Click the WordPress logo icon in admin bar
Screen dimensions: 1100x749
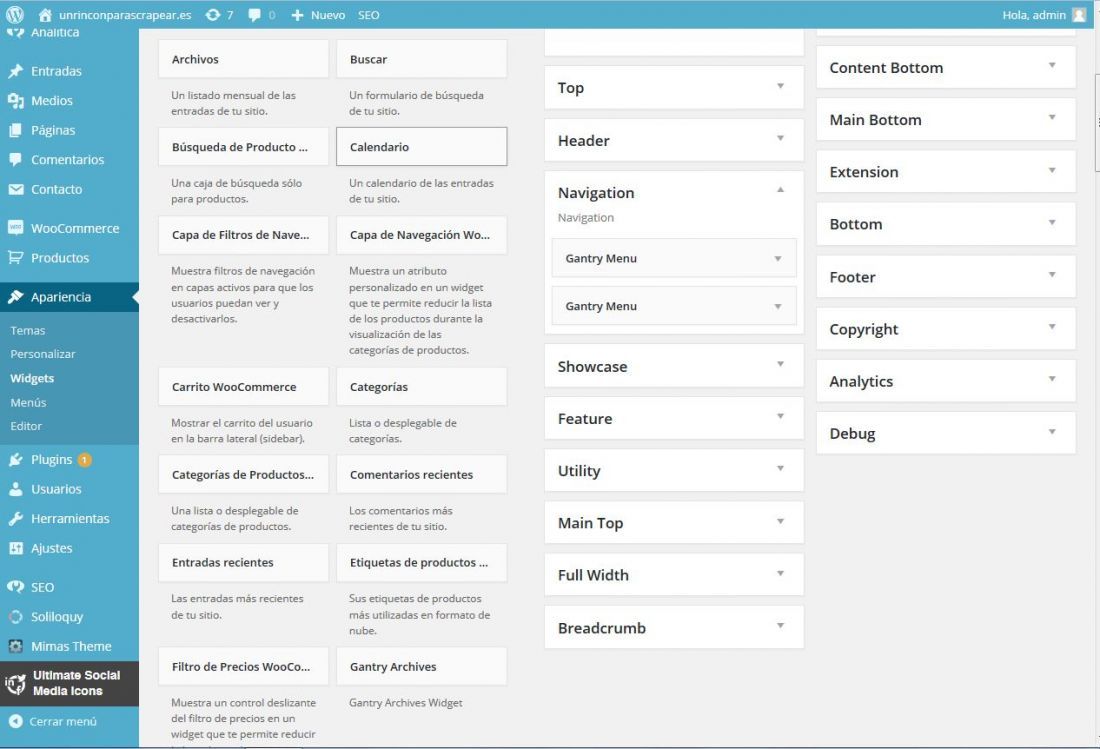pos(15,14)
